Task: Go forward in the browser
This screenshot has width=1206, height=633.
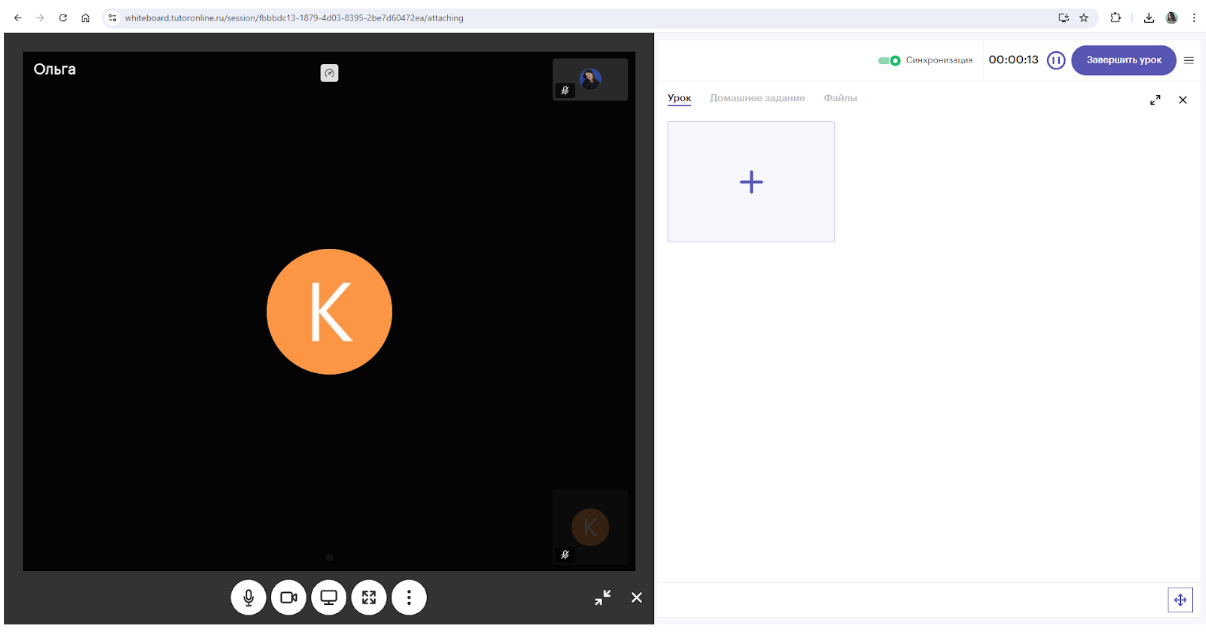Action: point(40,17)
